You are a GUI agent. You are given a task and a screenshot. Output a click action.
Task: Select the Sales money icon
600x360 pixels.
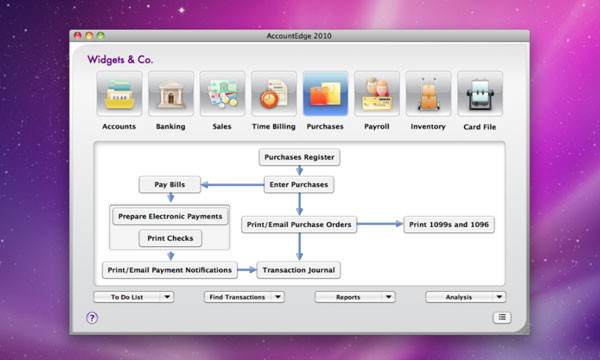click(222, 94)
